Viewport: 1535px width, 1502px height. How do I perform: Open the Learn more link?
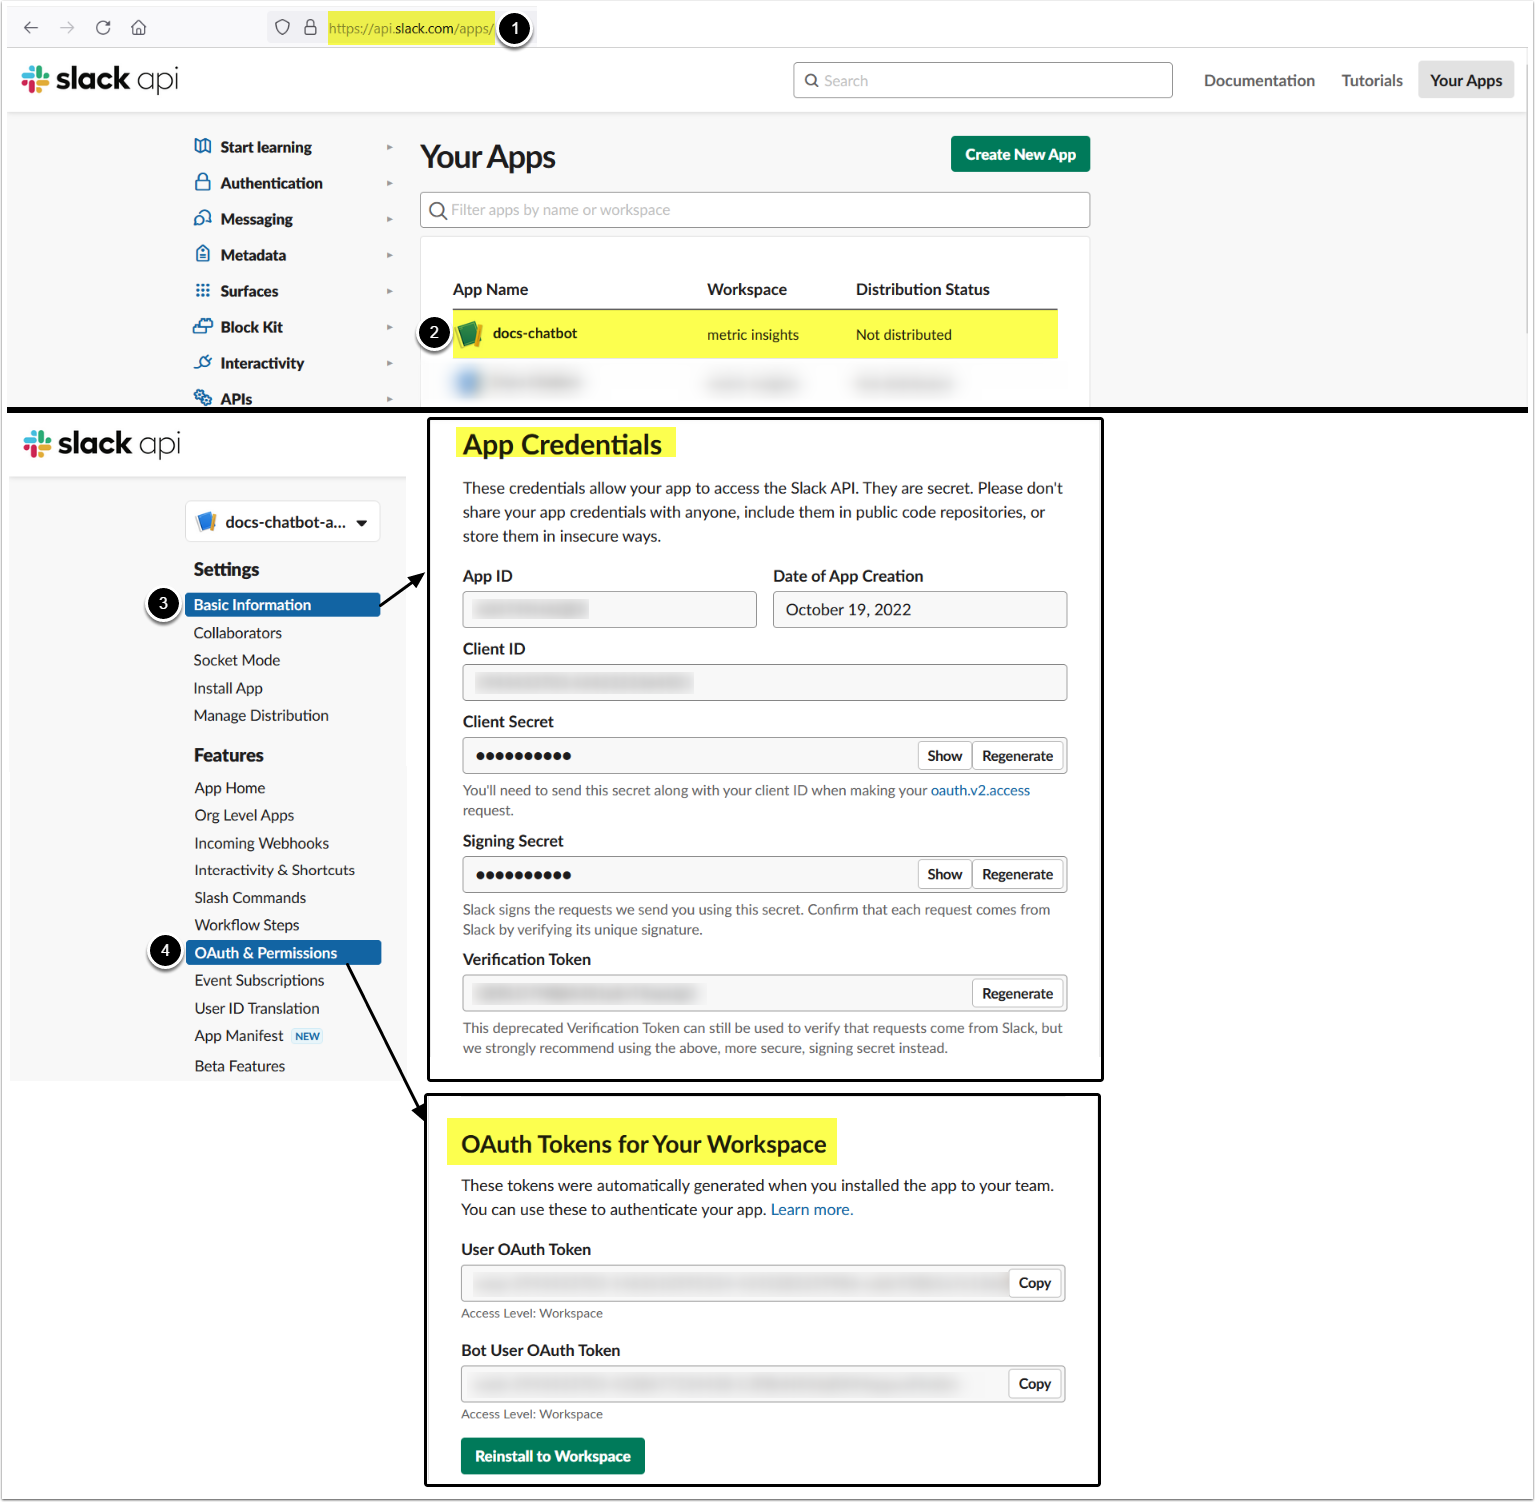click(812, 1209)
